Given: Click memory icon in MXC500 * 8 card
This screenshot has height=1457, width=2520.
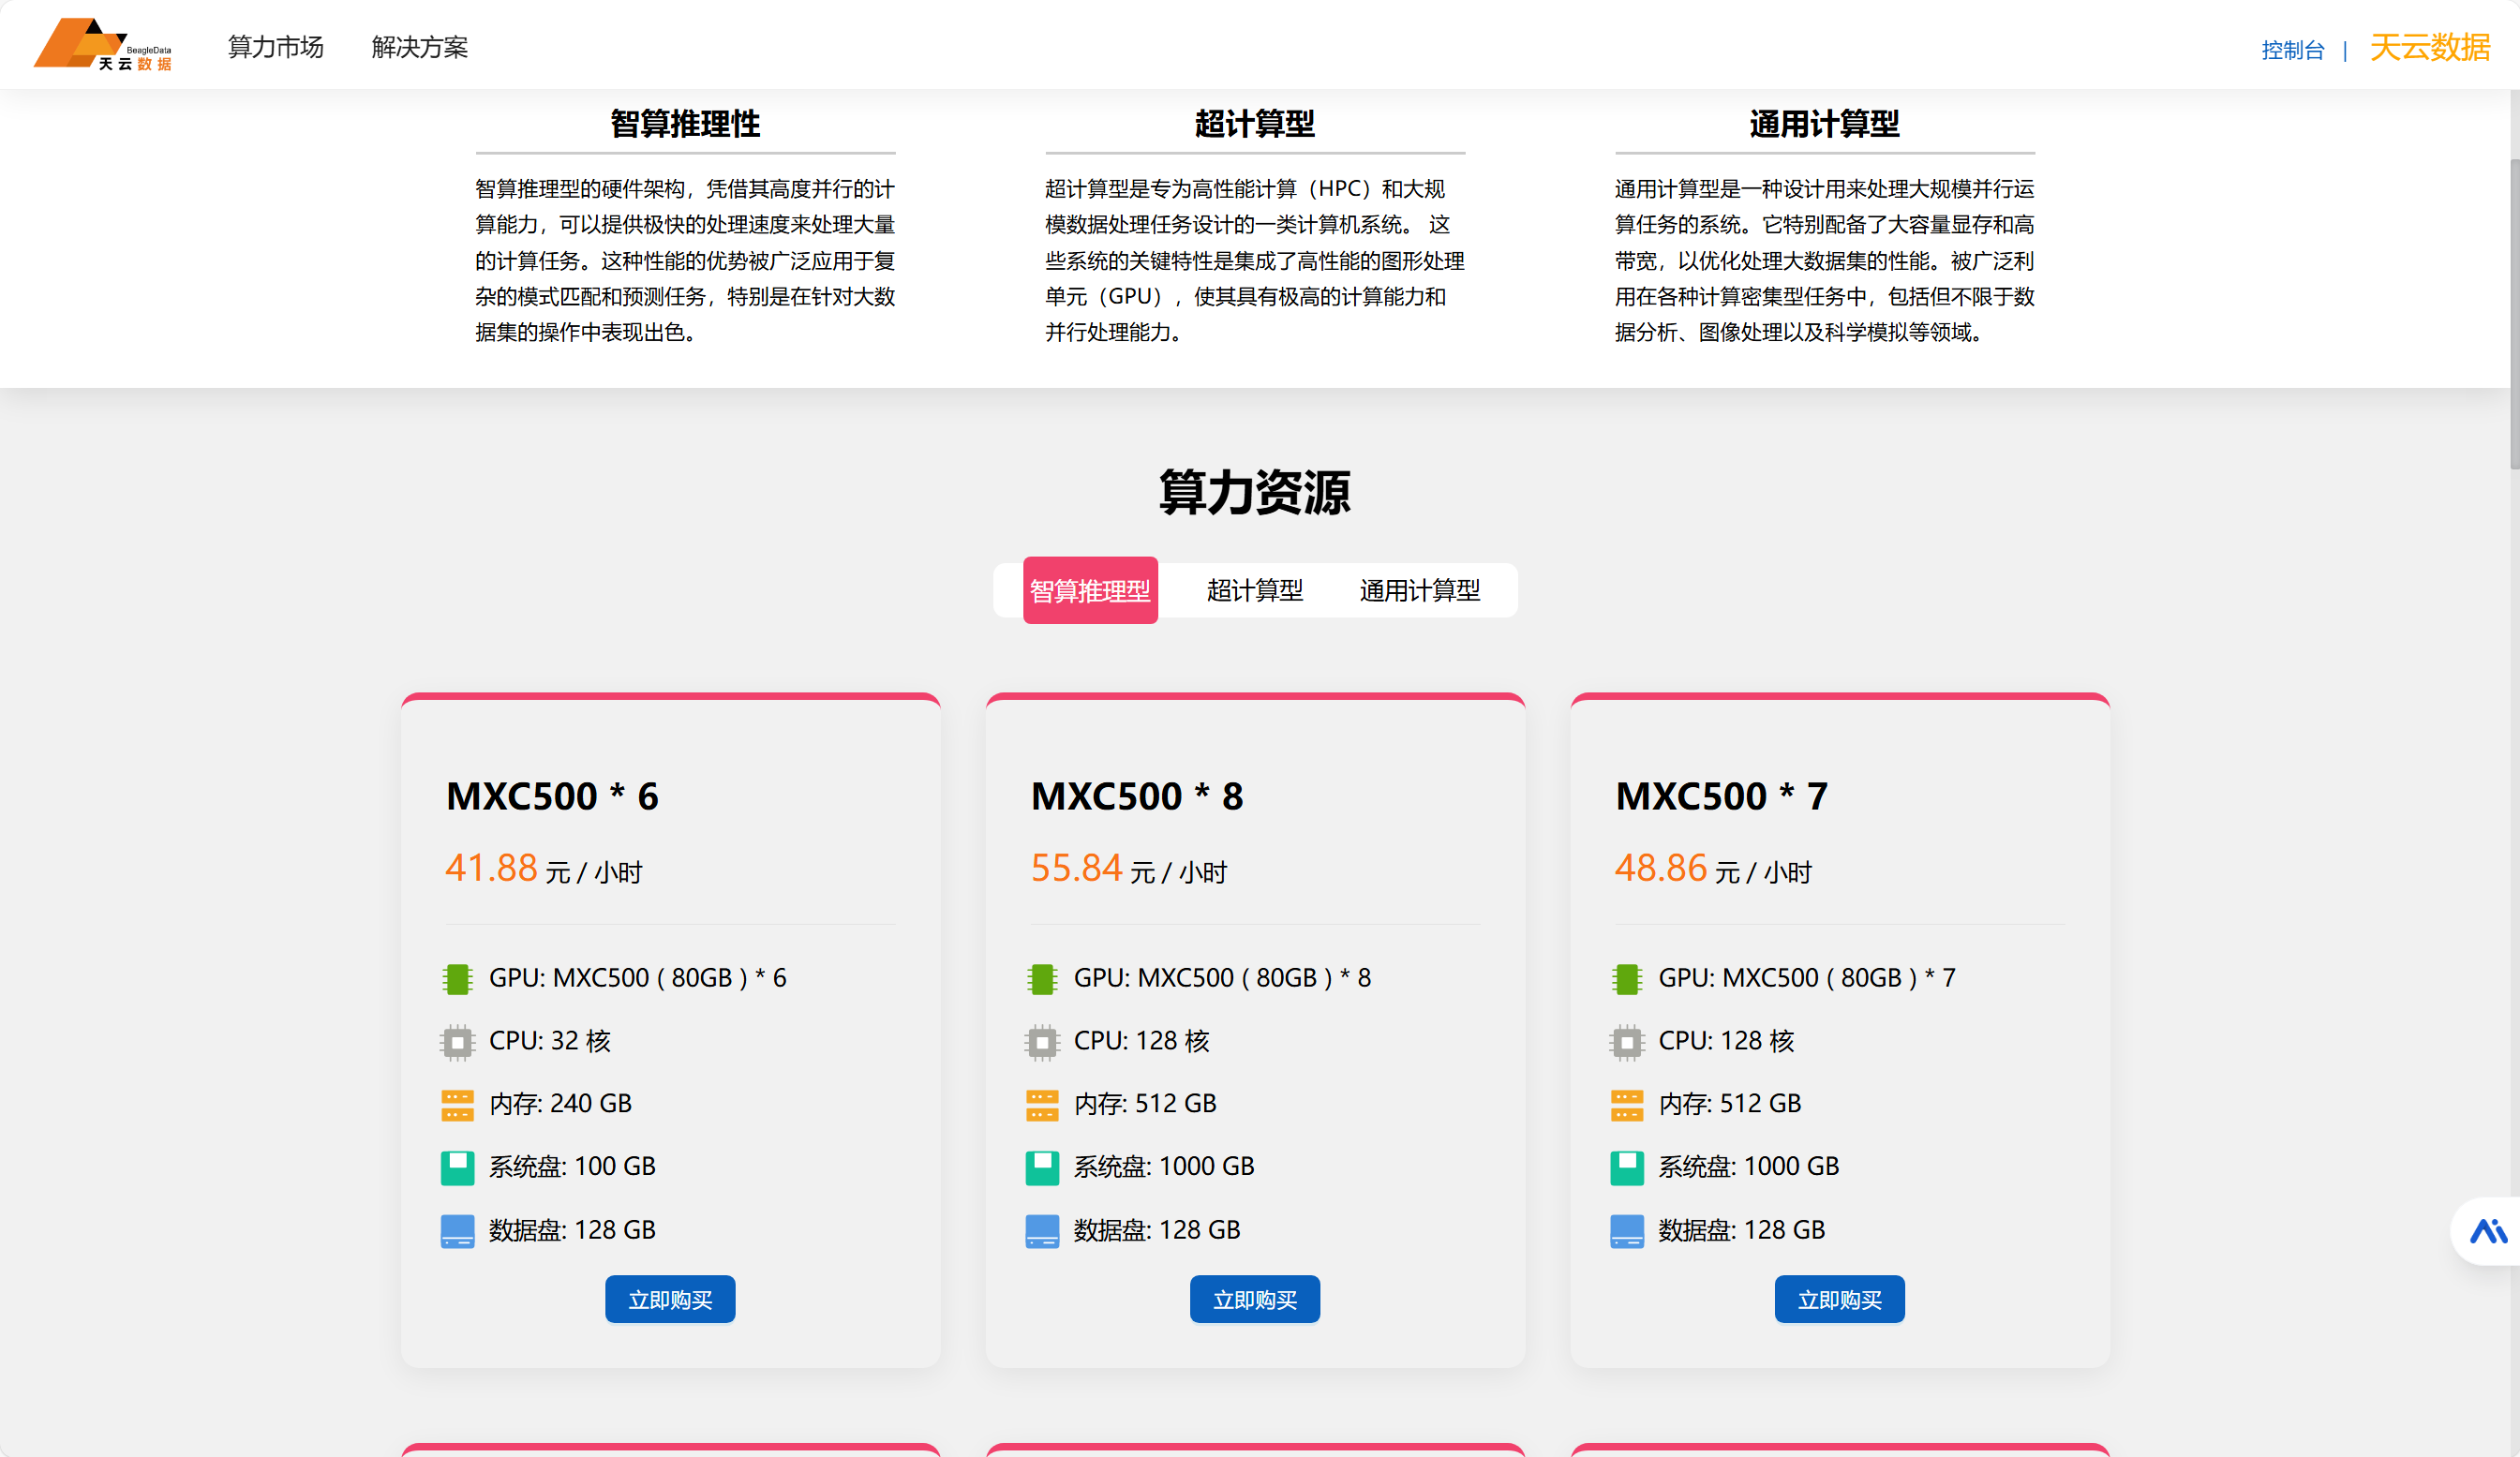Looking at the screenshot, I should [x=1042, y=1105].
